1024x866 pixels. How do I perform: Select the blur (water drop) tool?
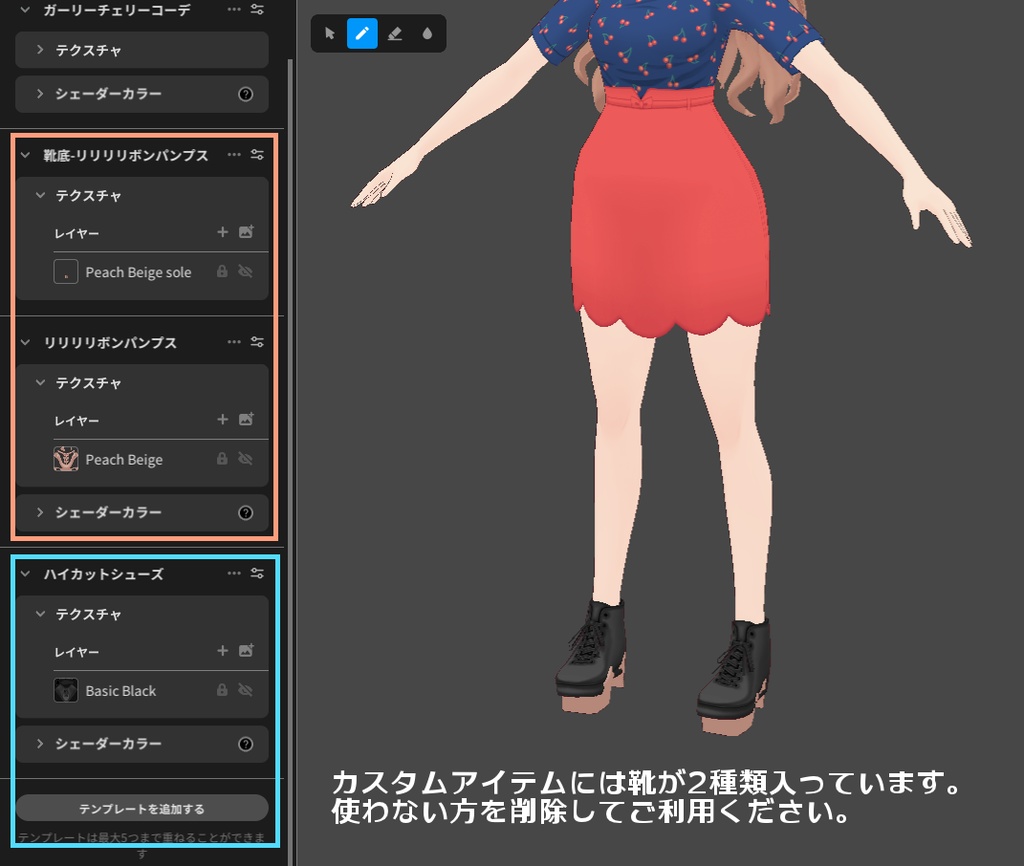pyautogui.click(x=427, y=33)
